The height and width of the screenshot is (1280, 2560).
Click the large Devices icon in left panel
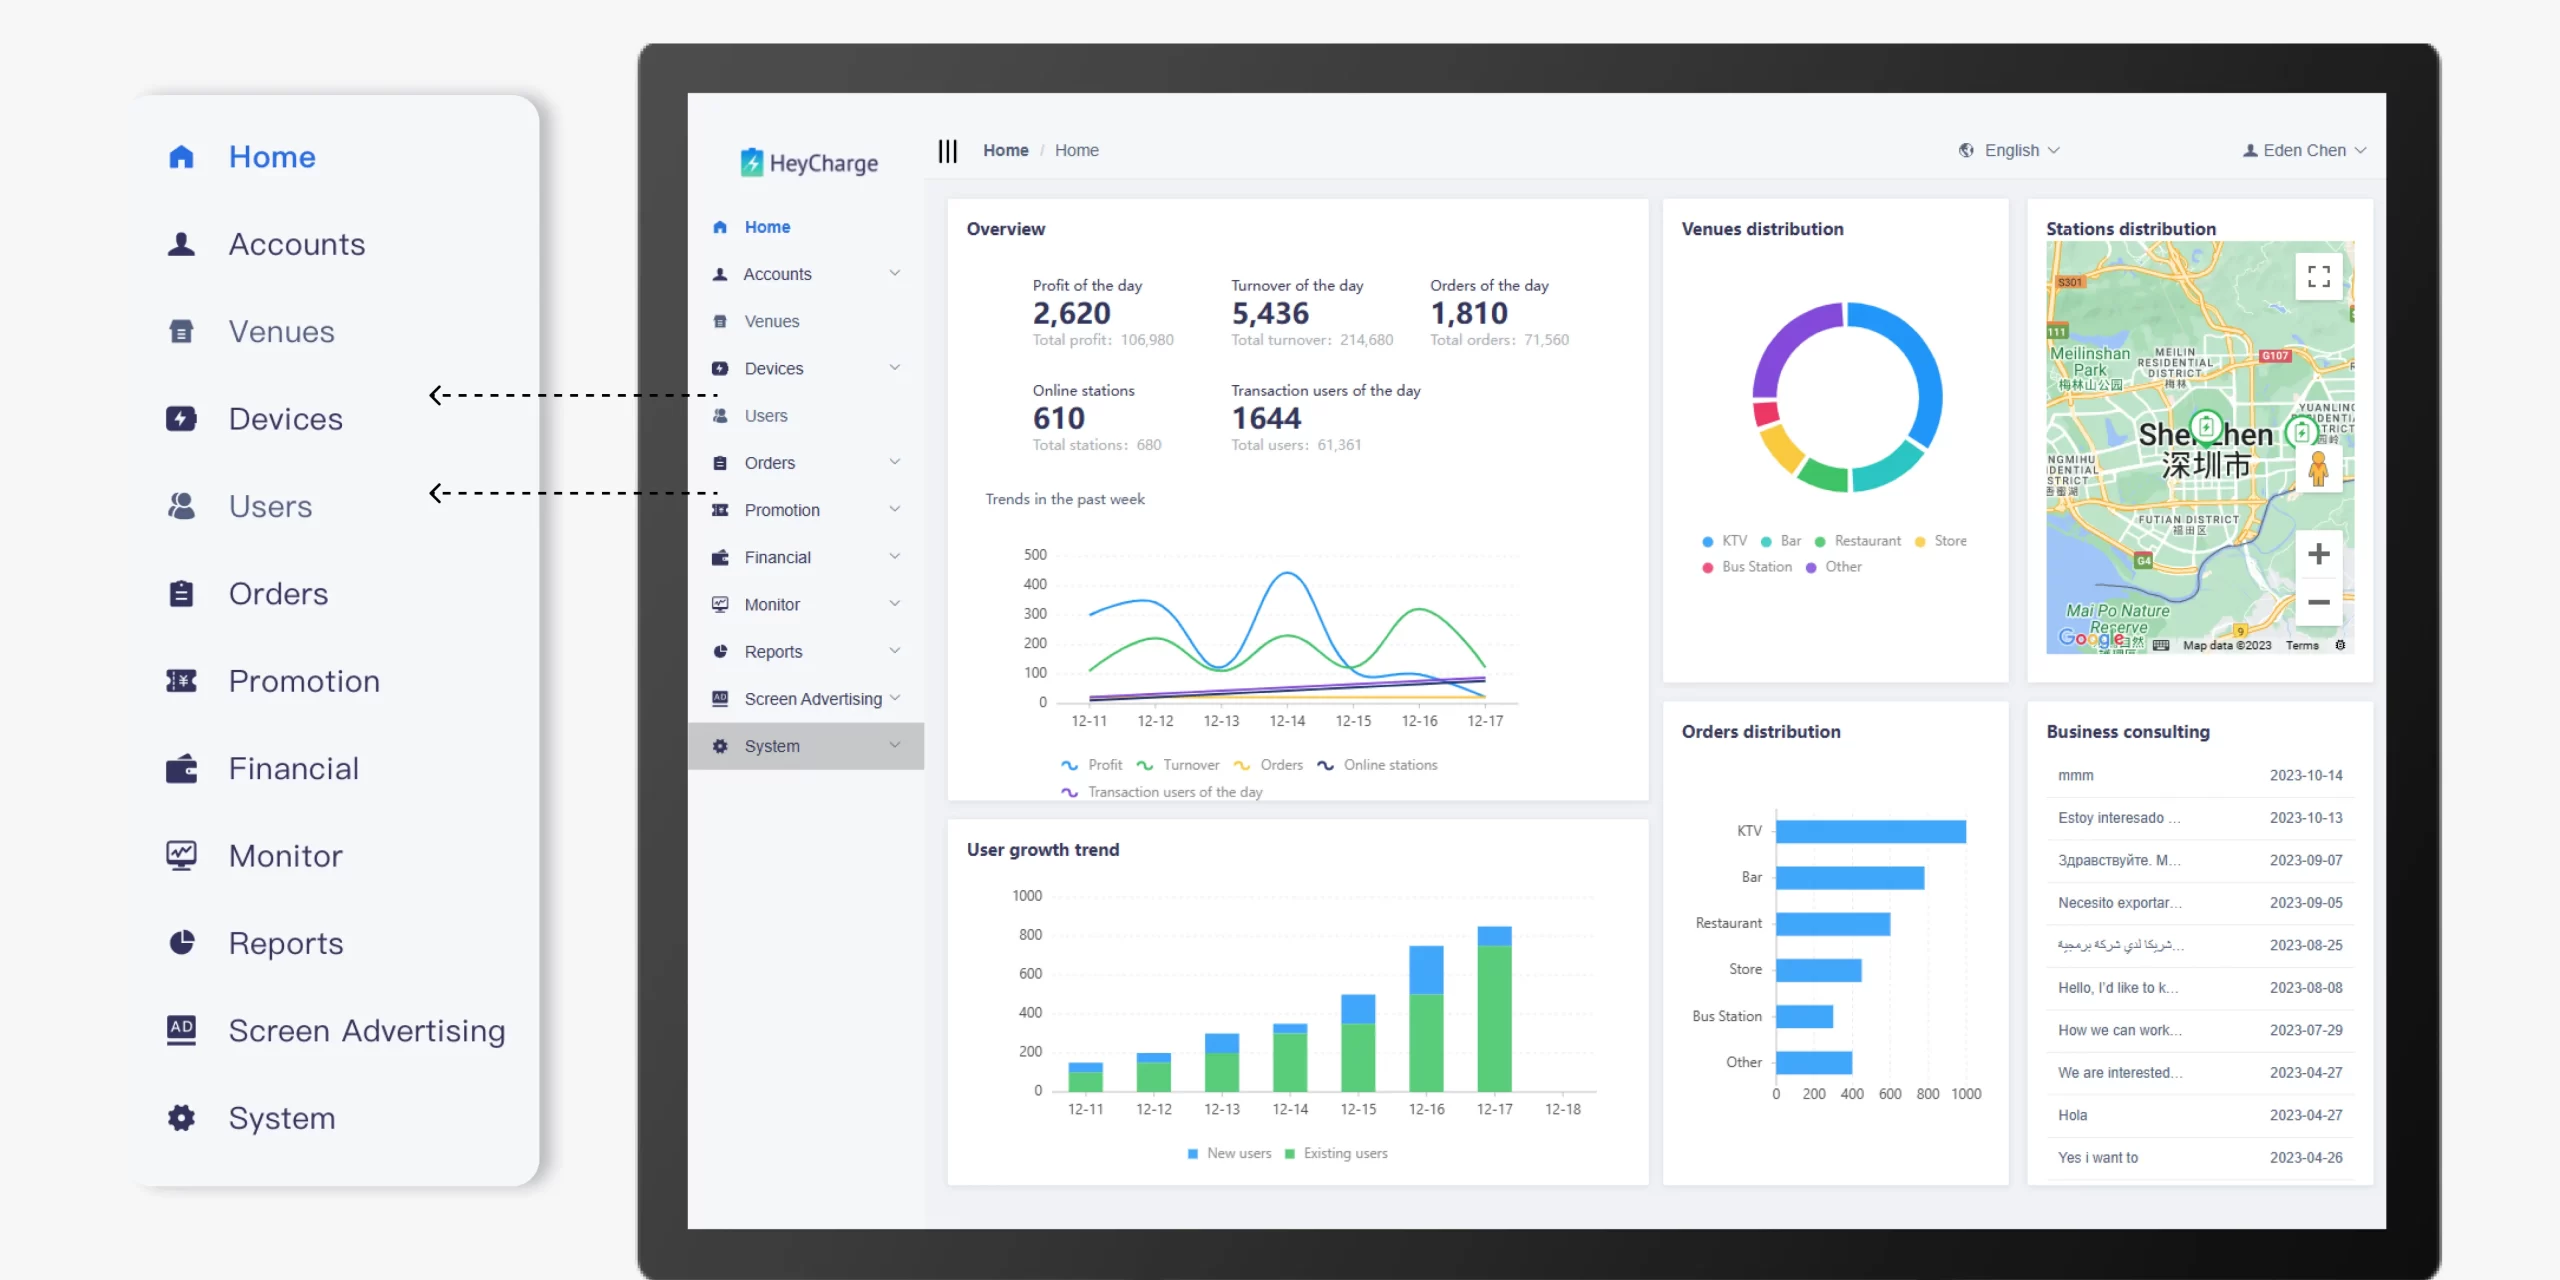(x=181, y=419)
